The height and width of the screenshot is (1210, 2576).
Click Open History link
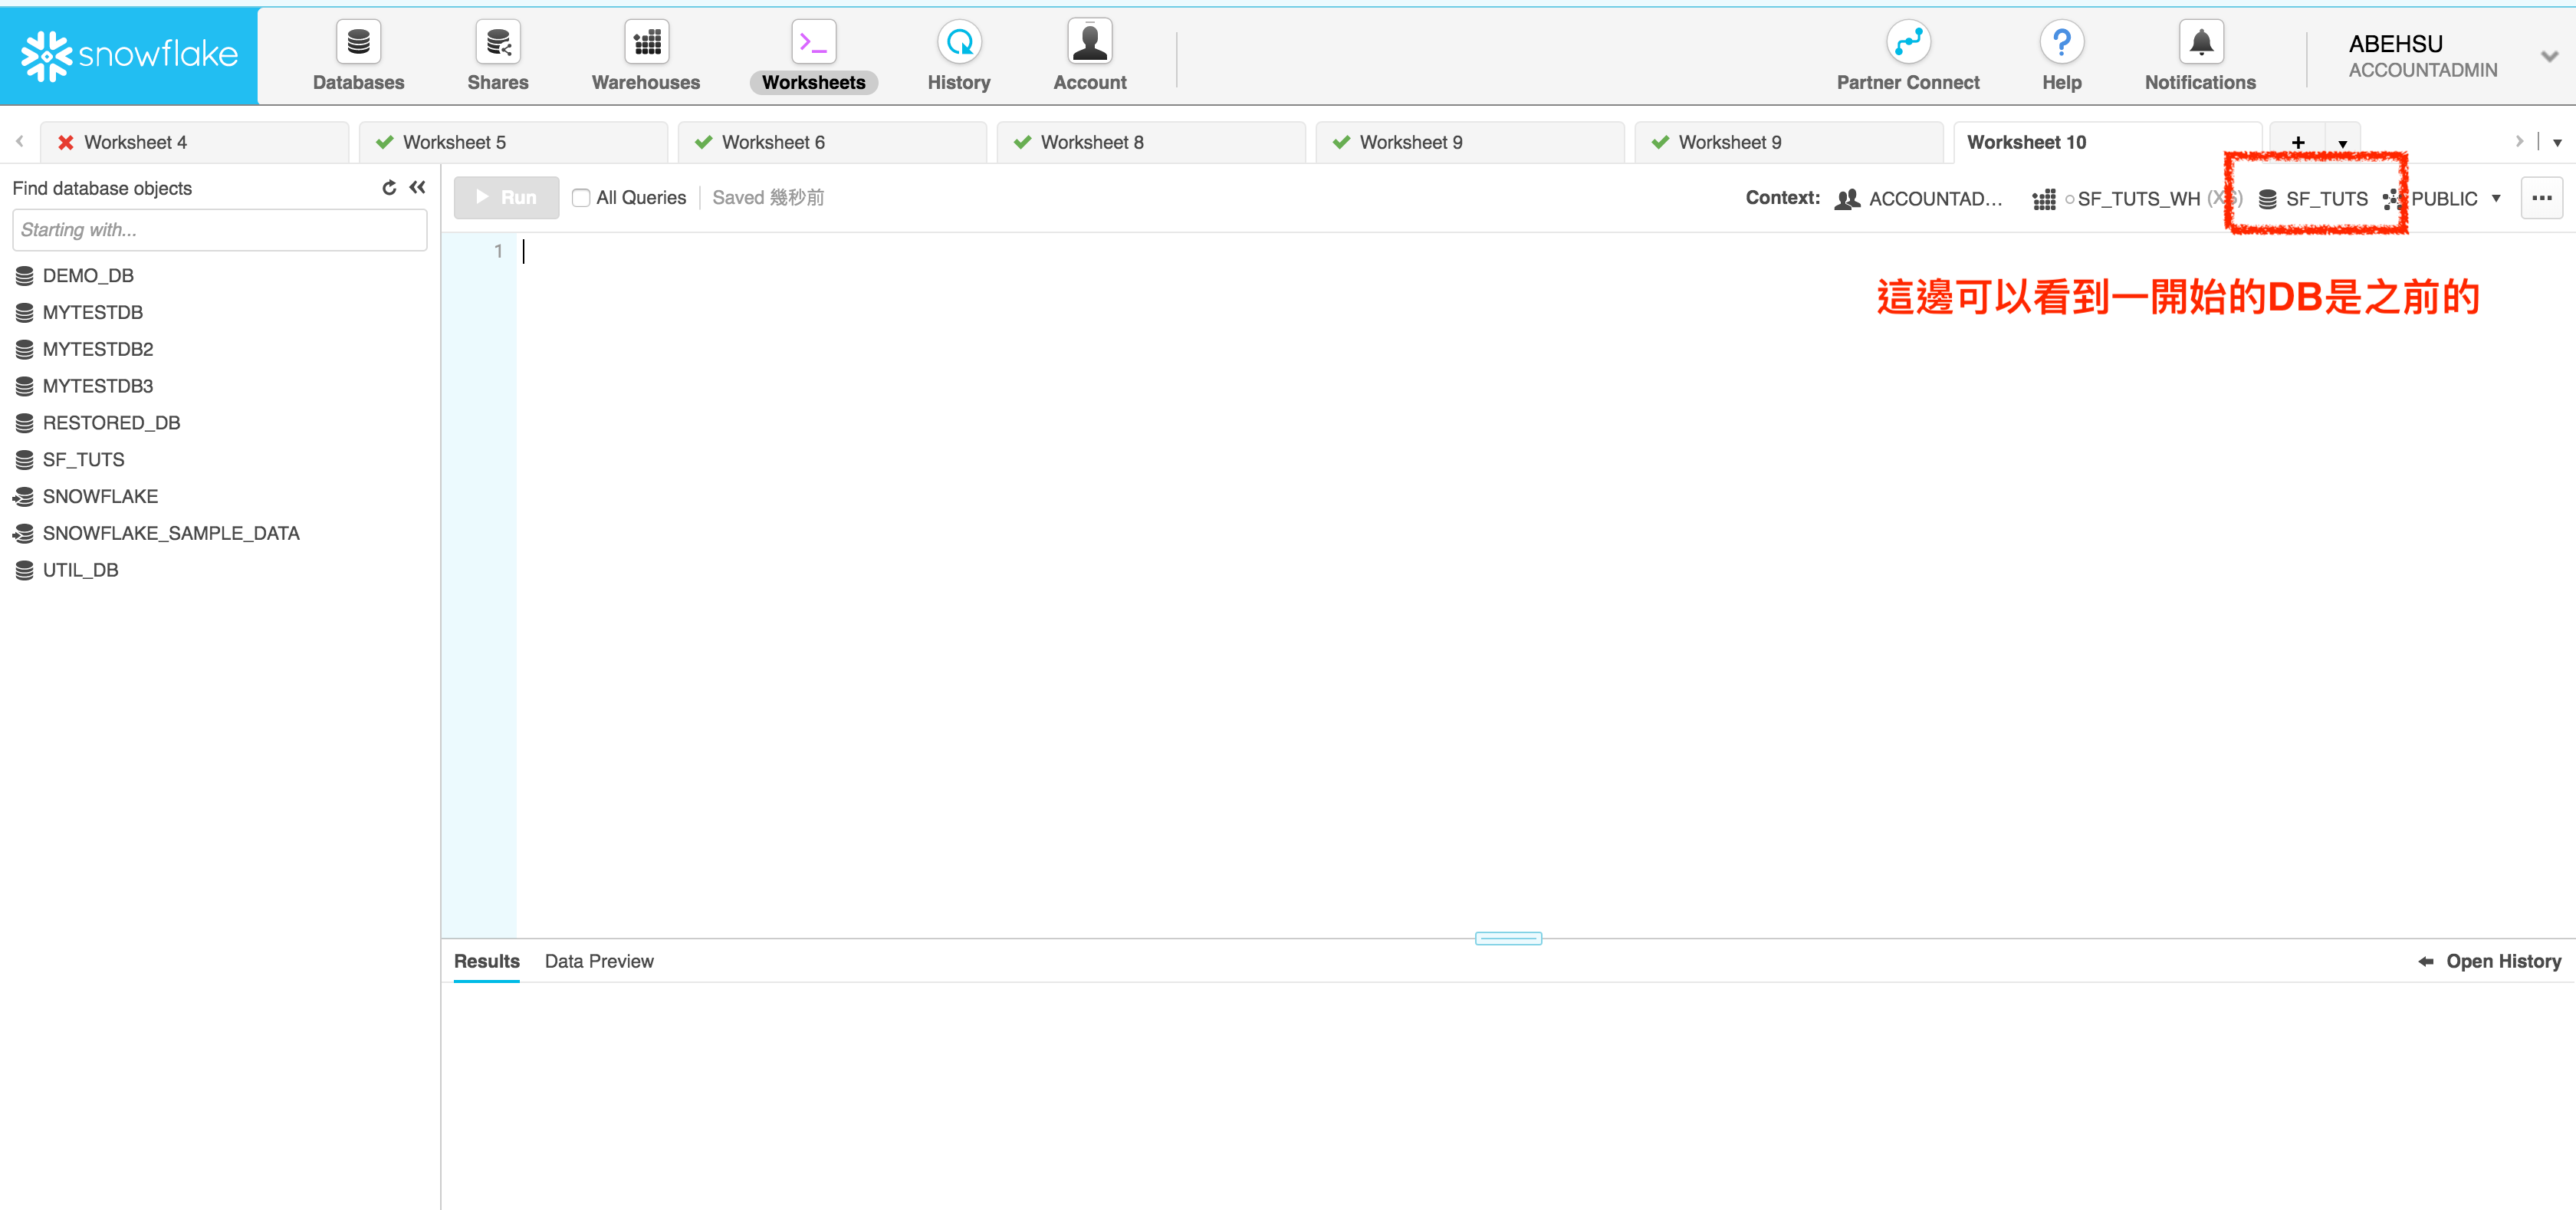pyautogui.click(x=2503, y=962)
